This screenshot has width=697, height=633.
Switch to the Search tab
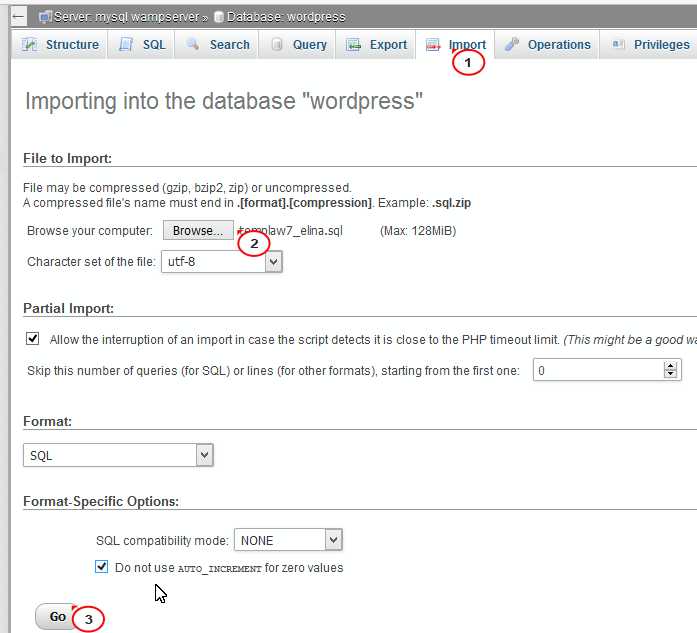(x=216, y=44)
